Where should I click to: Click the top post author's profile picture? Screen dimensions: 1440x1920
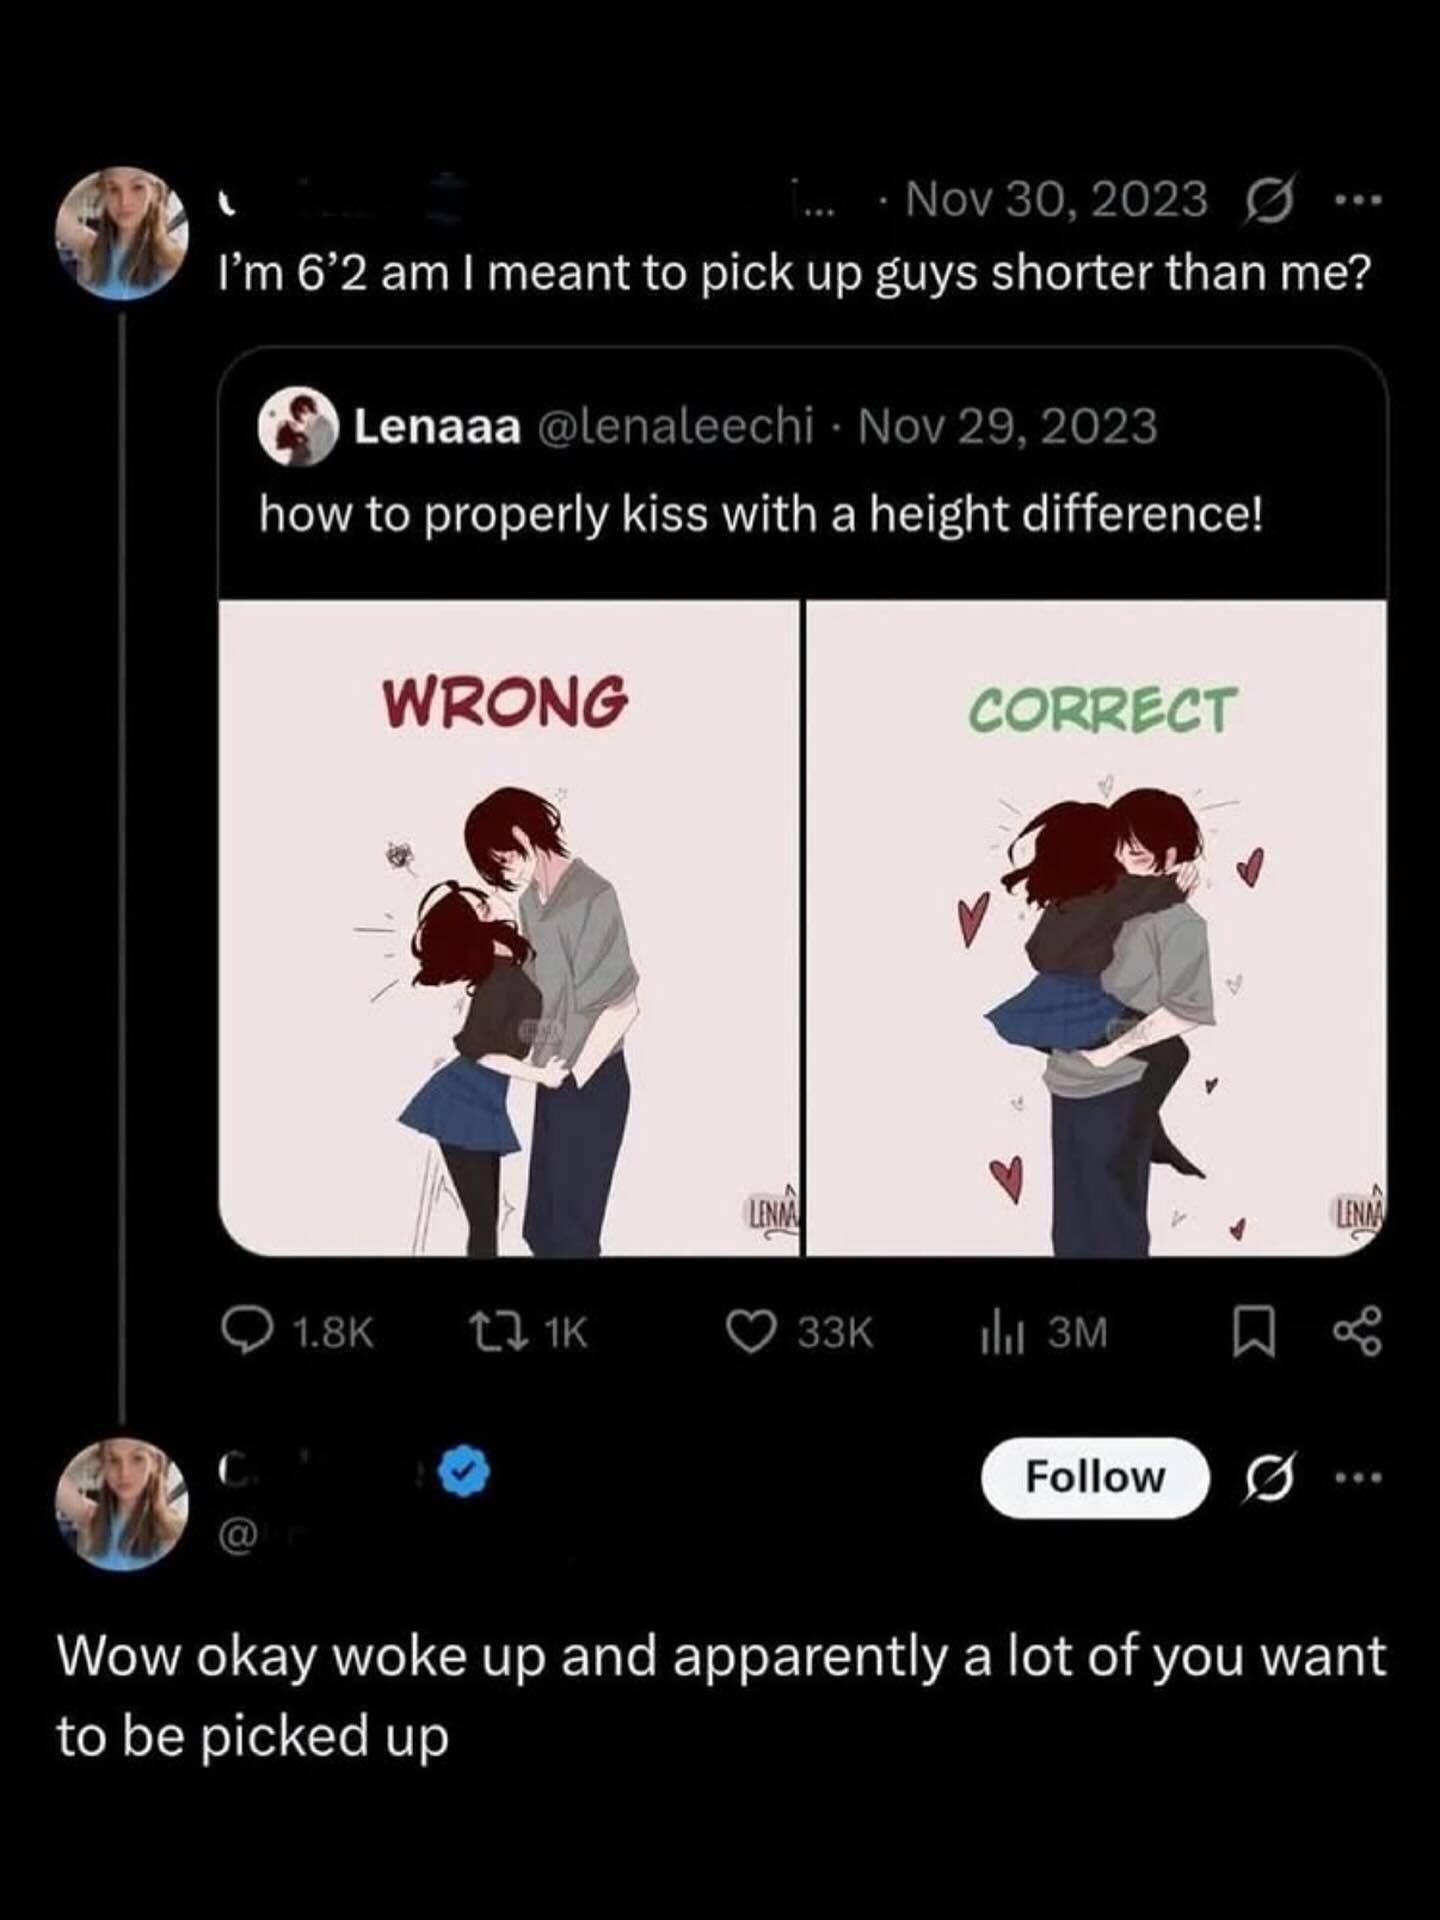pyautogui.click(x=122, y=233)
